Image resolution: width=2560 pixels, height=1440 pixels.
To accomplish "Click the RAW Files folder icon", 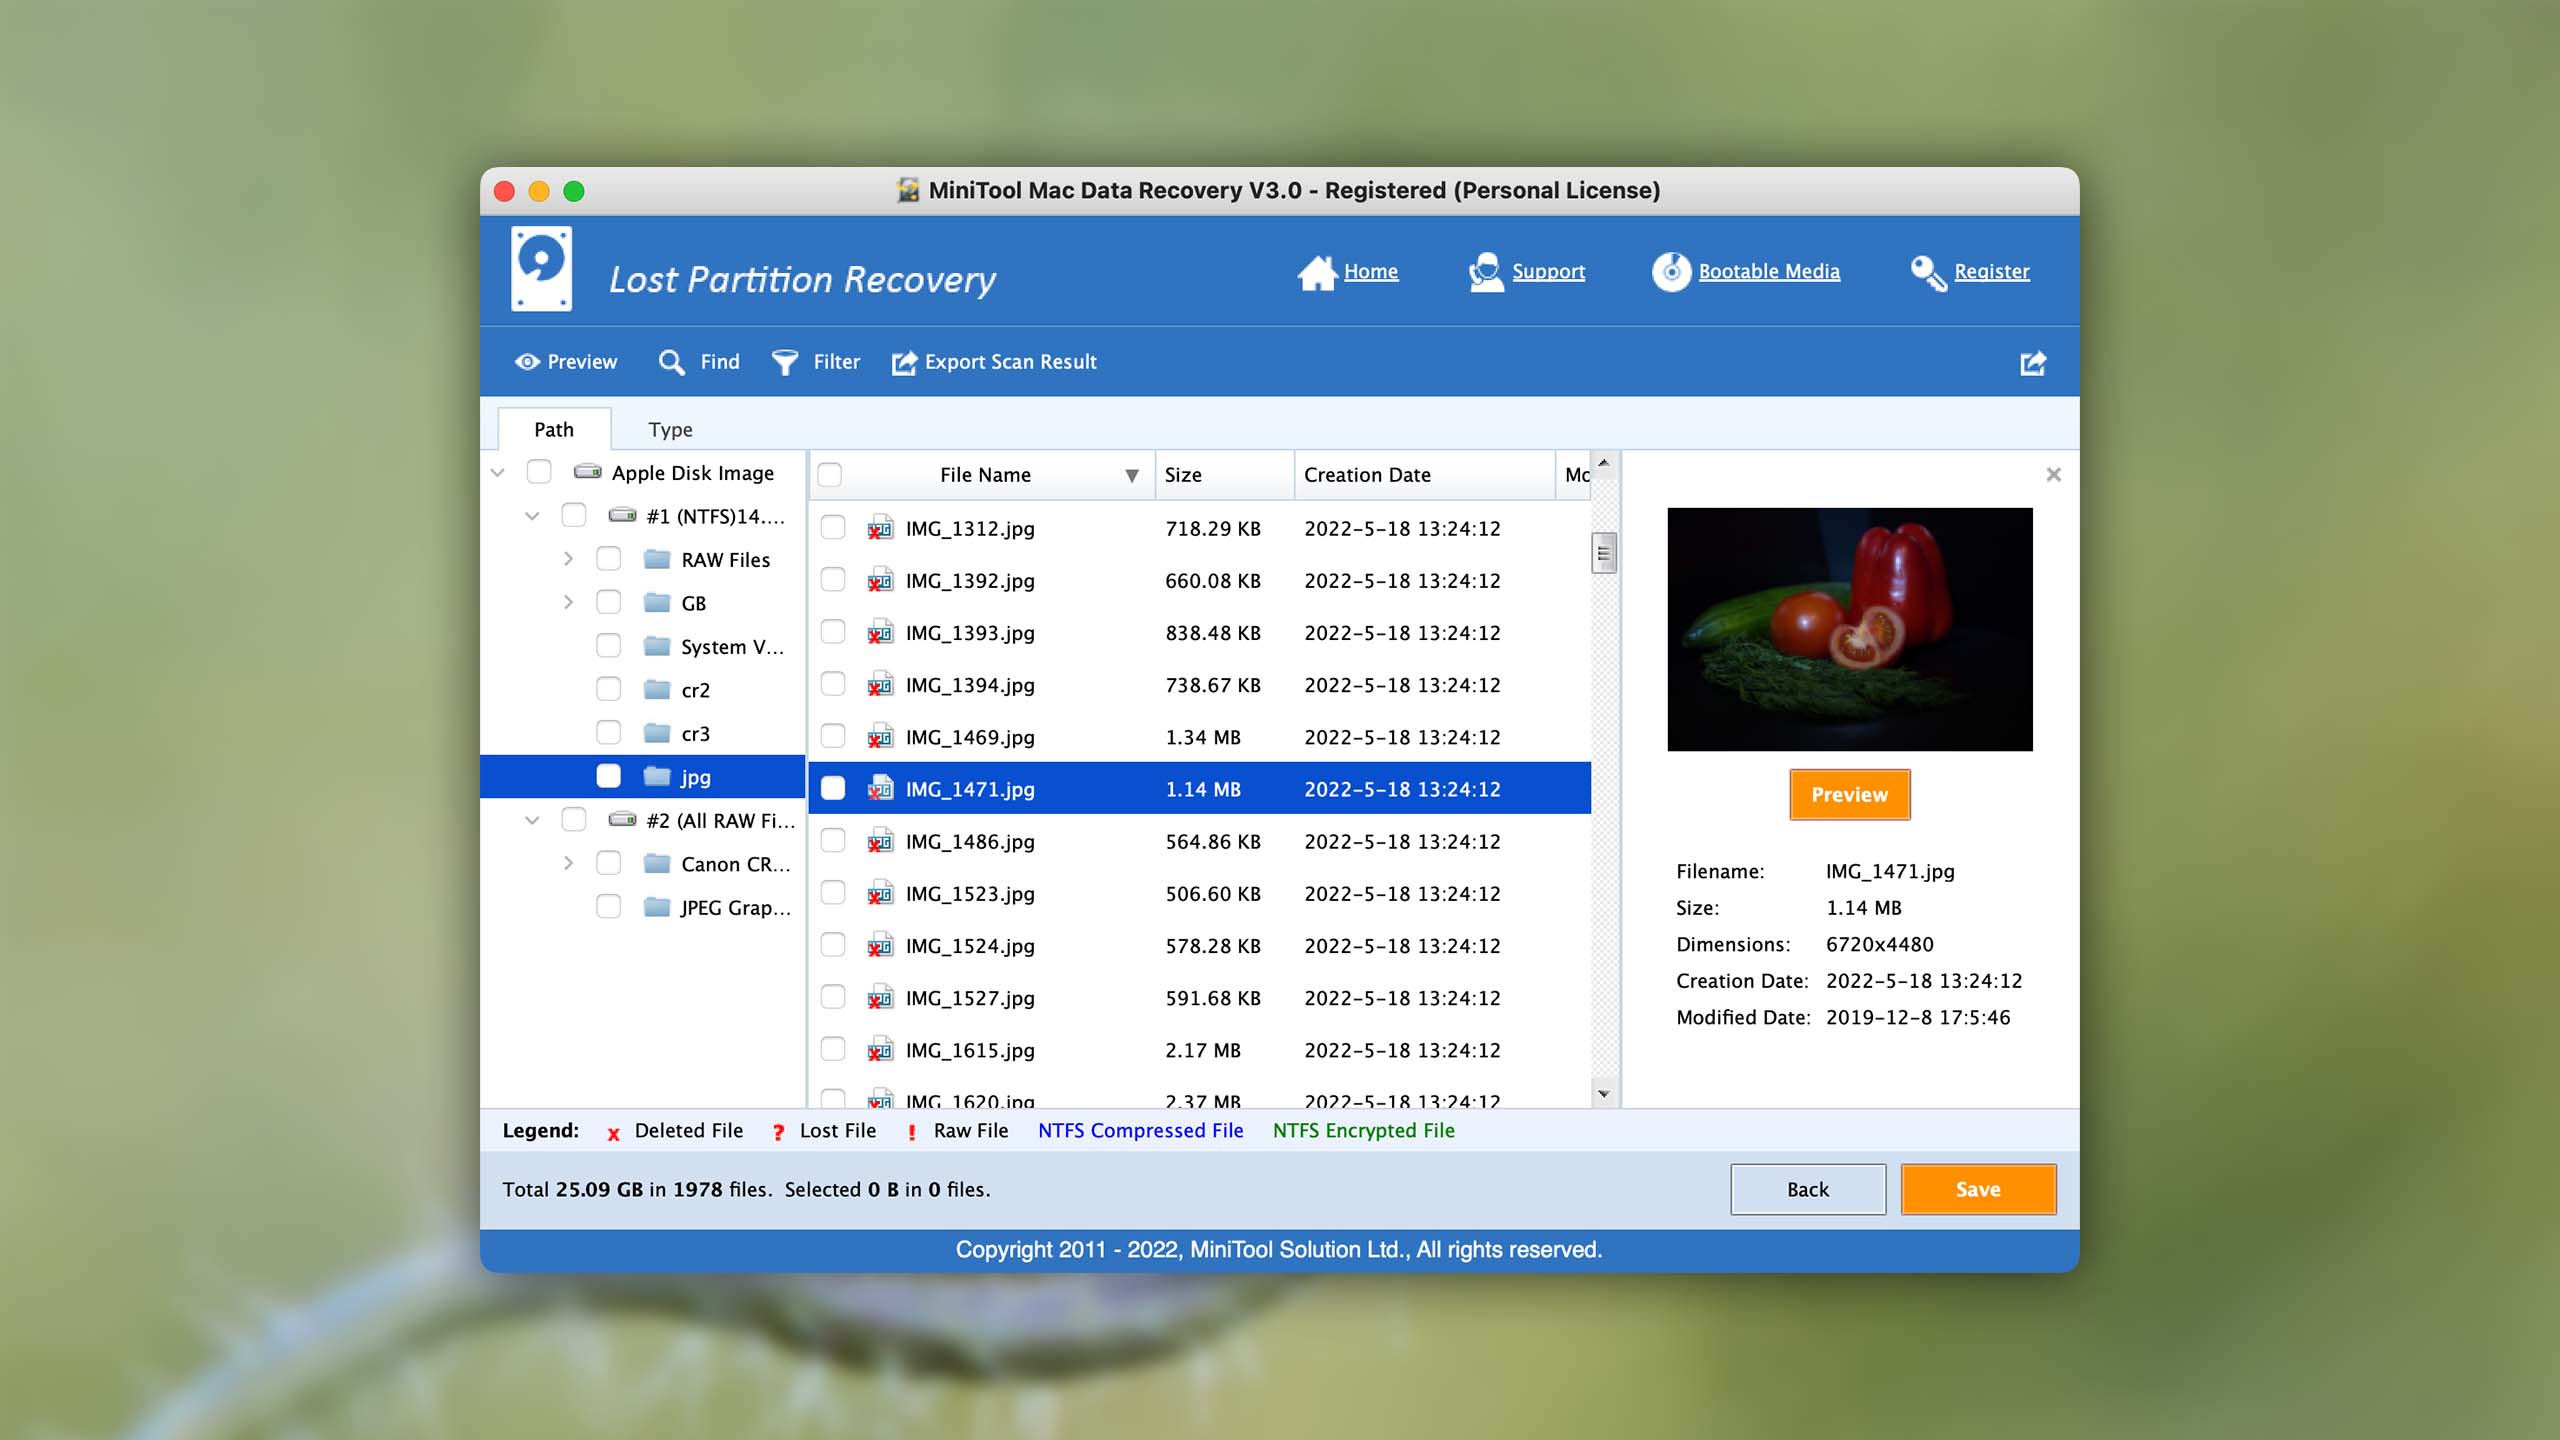I will 657,559.
